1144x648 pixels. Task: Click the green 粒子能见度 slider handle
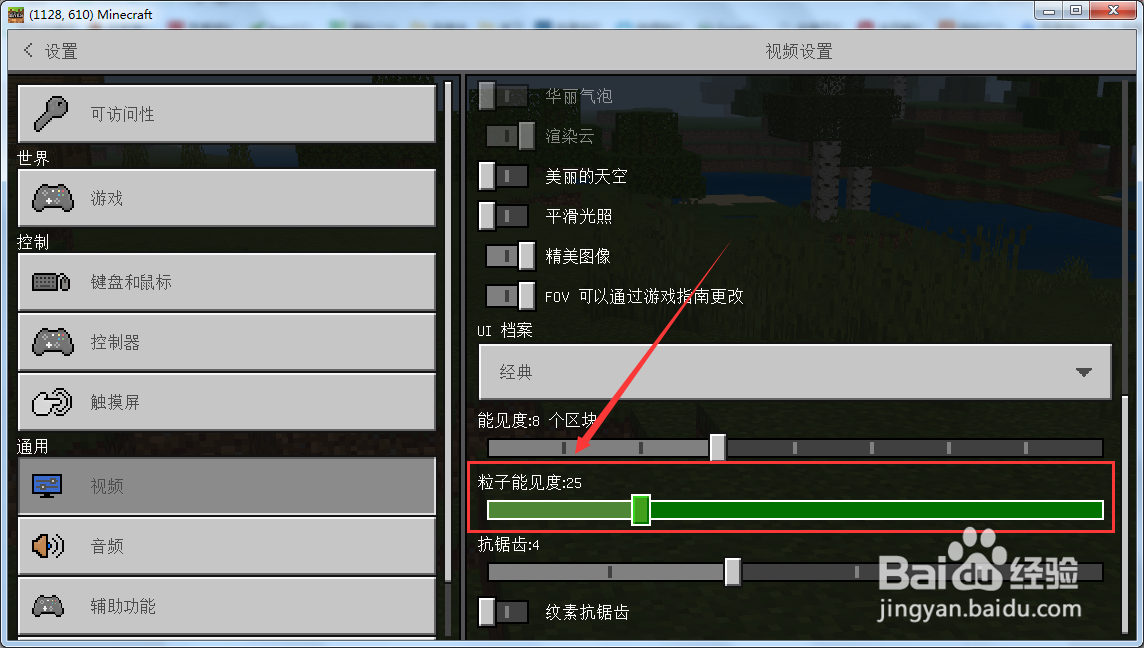pyautogui.click(x=641, y=509)
